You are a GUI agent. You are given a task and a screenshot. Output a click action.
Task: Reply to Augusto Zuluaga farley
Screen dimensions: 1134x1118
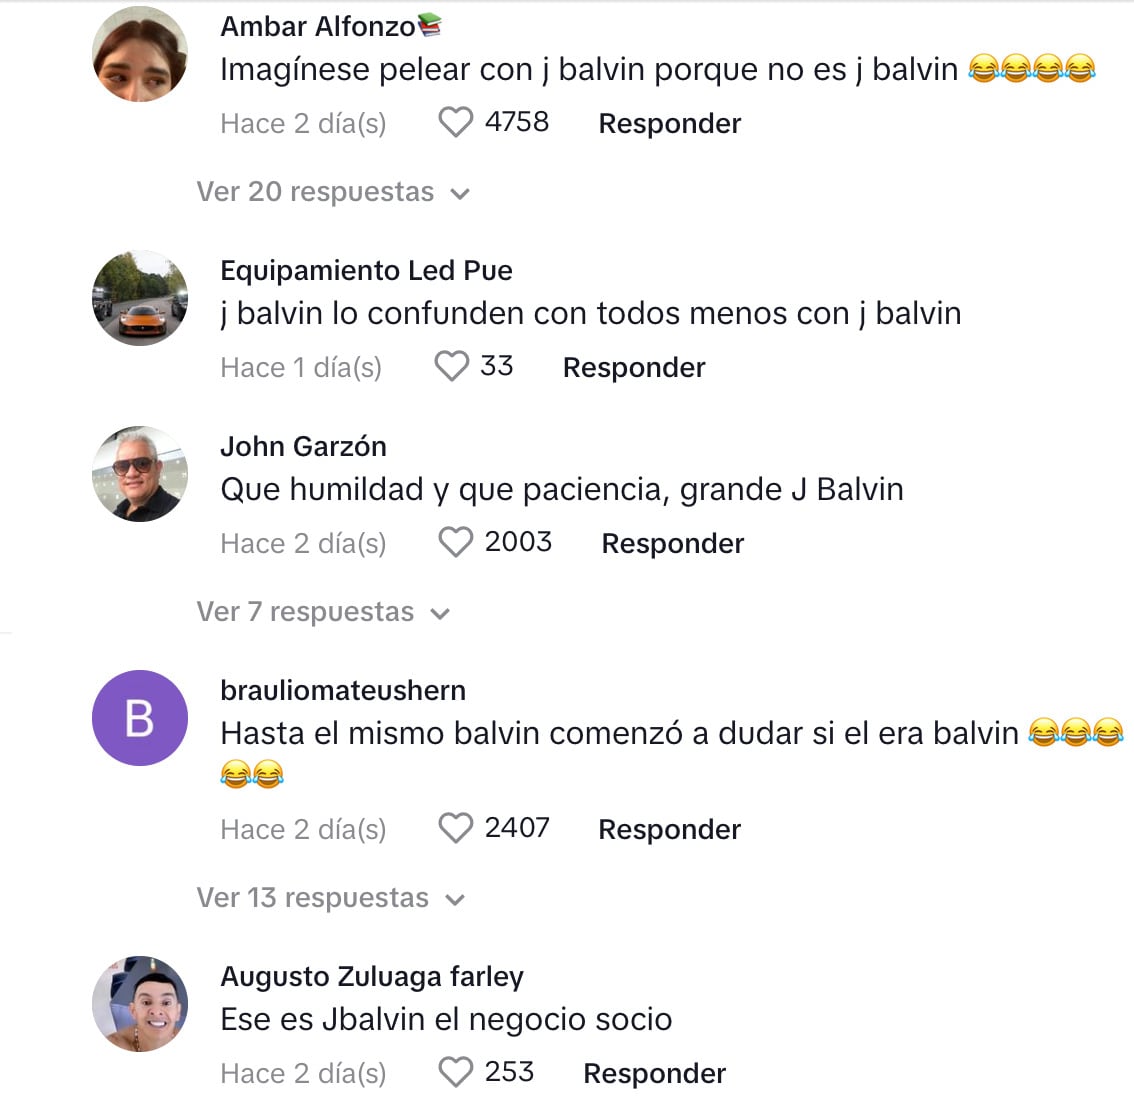tap(655, 1073)
